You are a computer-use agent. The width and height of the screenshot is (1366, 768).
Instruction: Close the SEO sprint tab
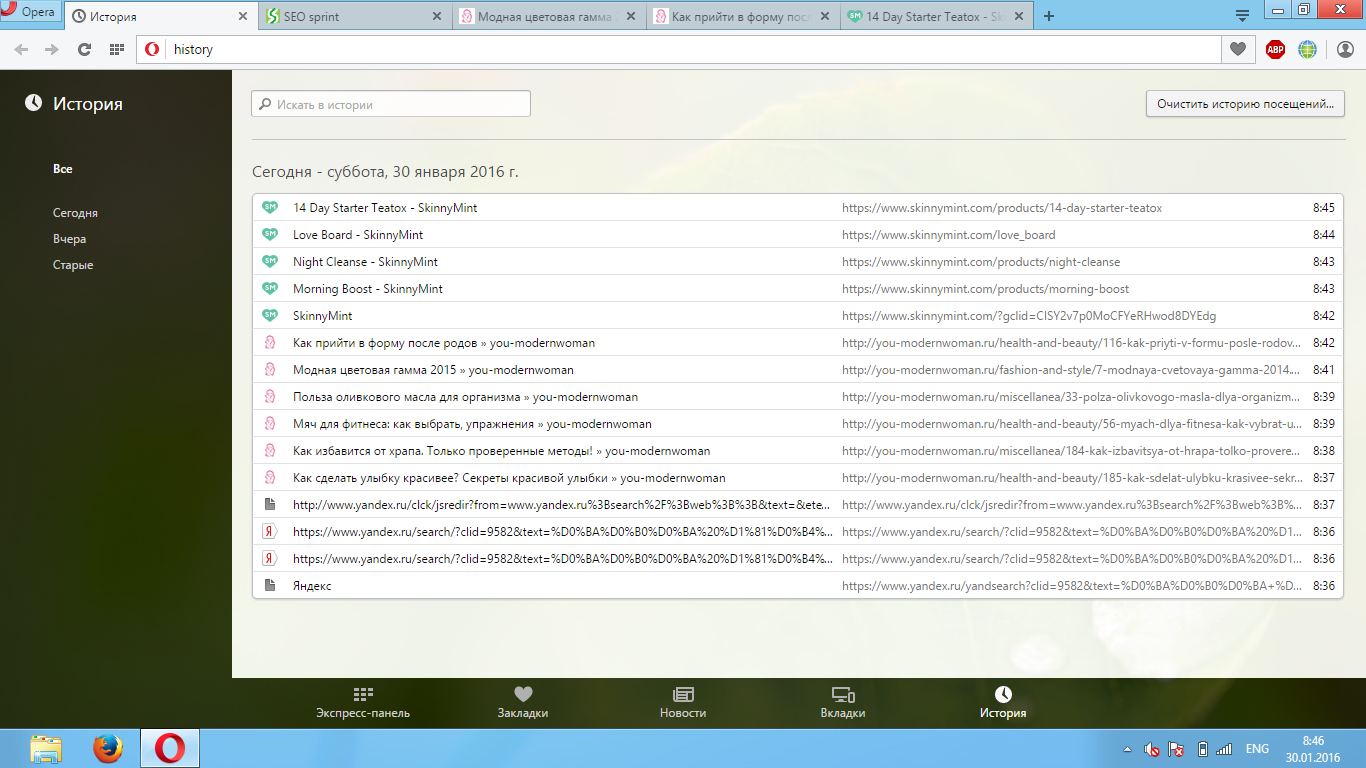[436, 16]
